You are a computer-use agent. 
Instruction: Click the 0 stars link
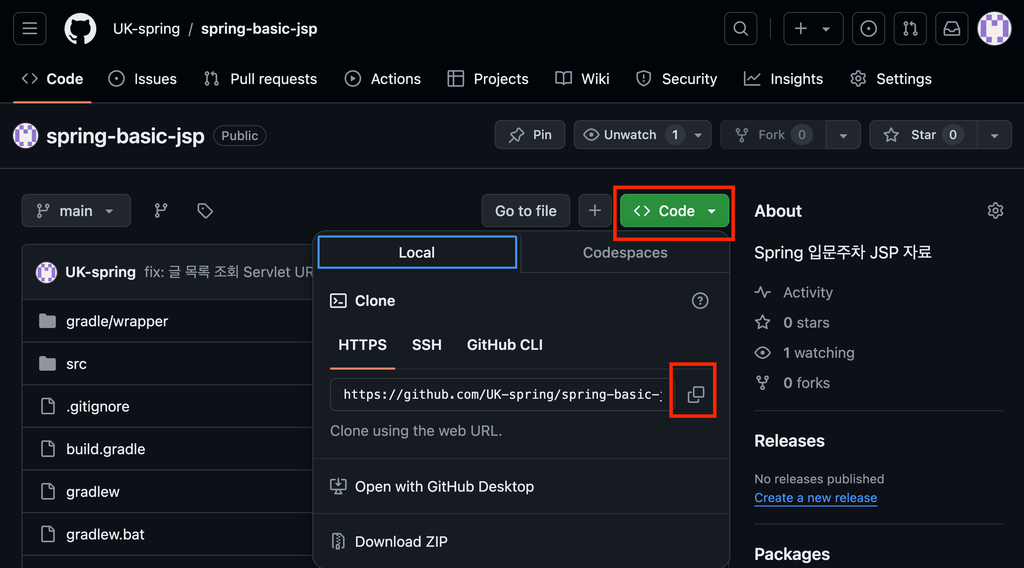point(792,323)
